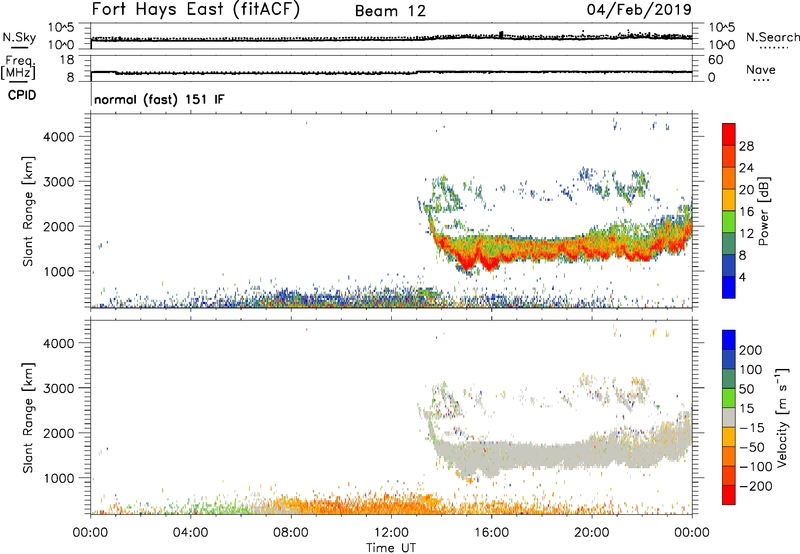Click the '20:00' time tick label
Viewport: 800px width, 554px height.
click(591, 533)
